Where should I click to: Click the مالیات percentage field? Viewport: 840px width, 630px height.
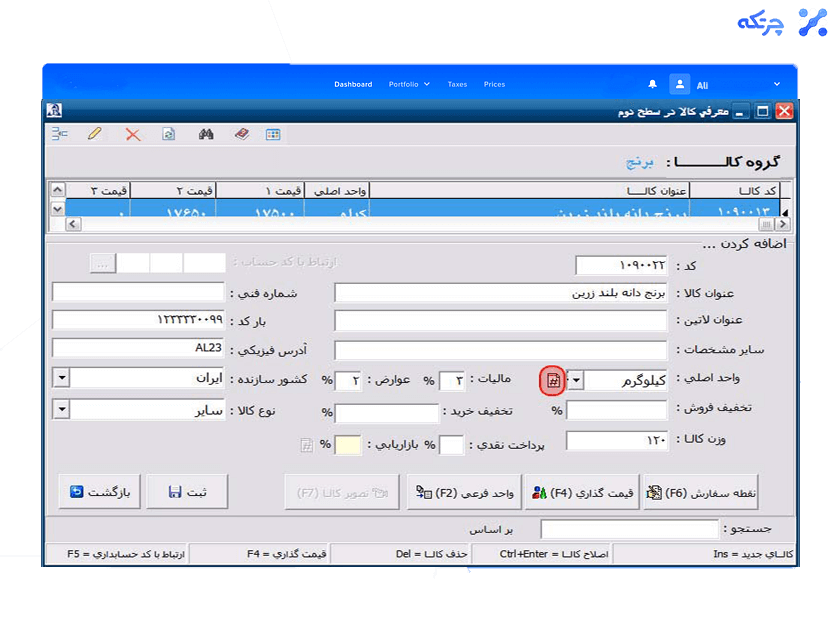click(452, 380)
